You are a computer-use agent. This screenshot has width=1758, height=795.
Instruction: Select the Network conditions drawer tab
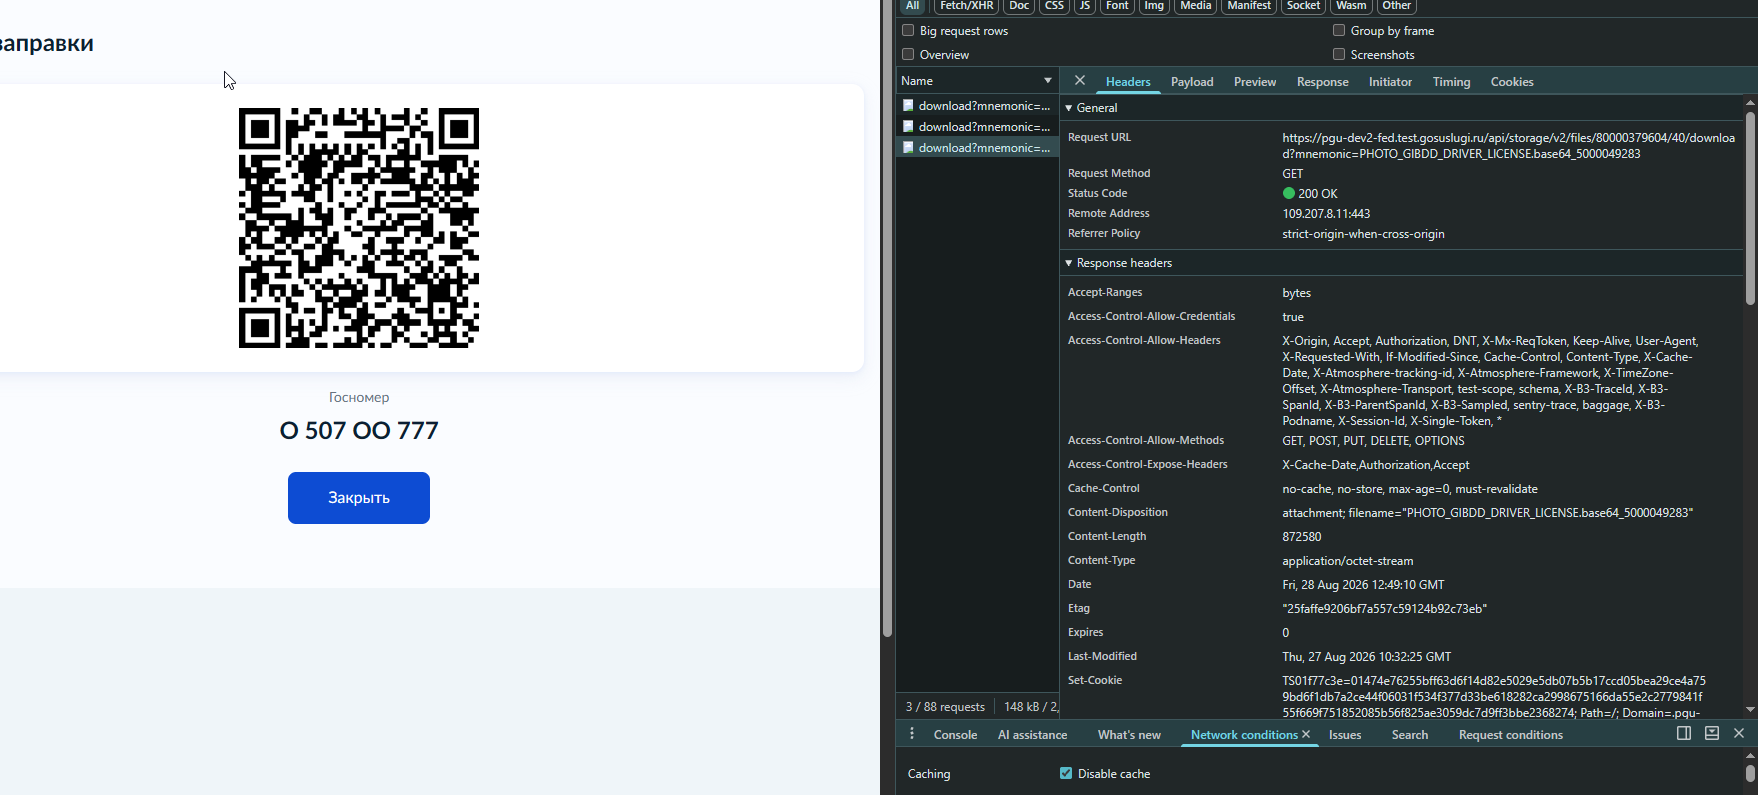1244,735
